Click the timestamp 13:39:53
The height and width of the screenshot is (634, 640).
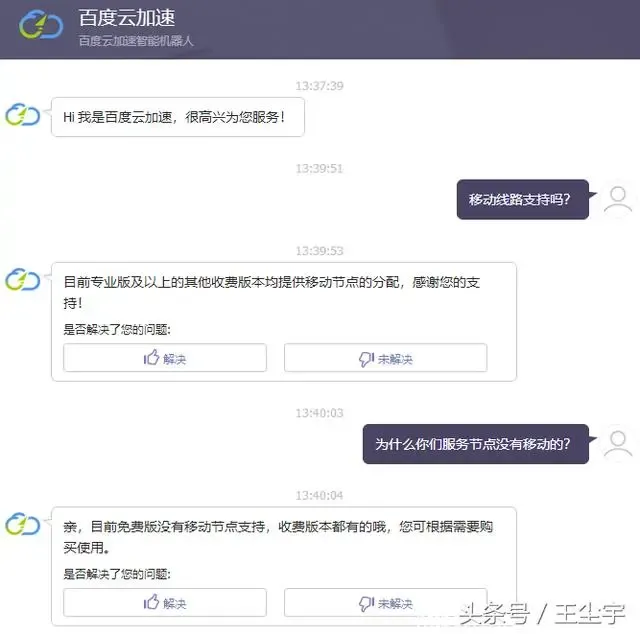pos(320,250)
